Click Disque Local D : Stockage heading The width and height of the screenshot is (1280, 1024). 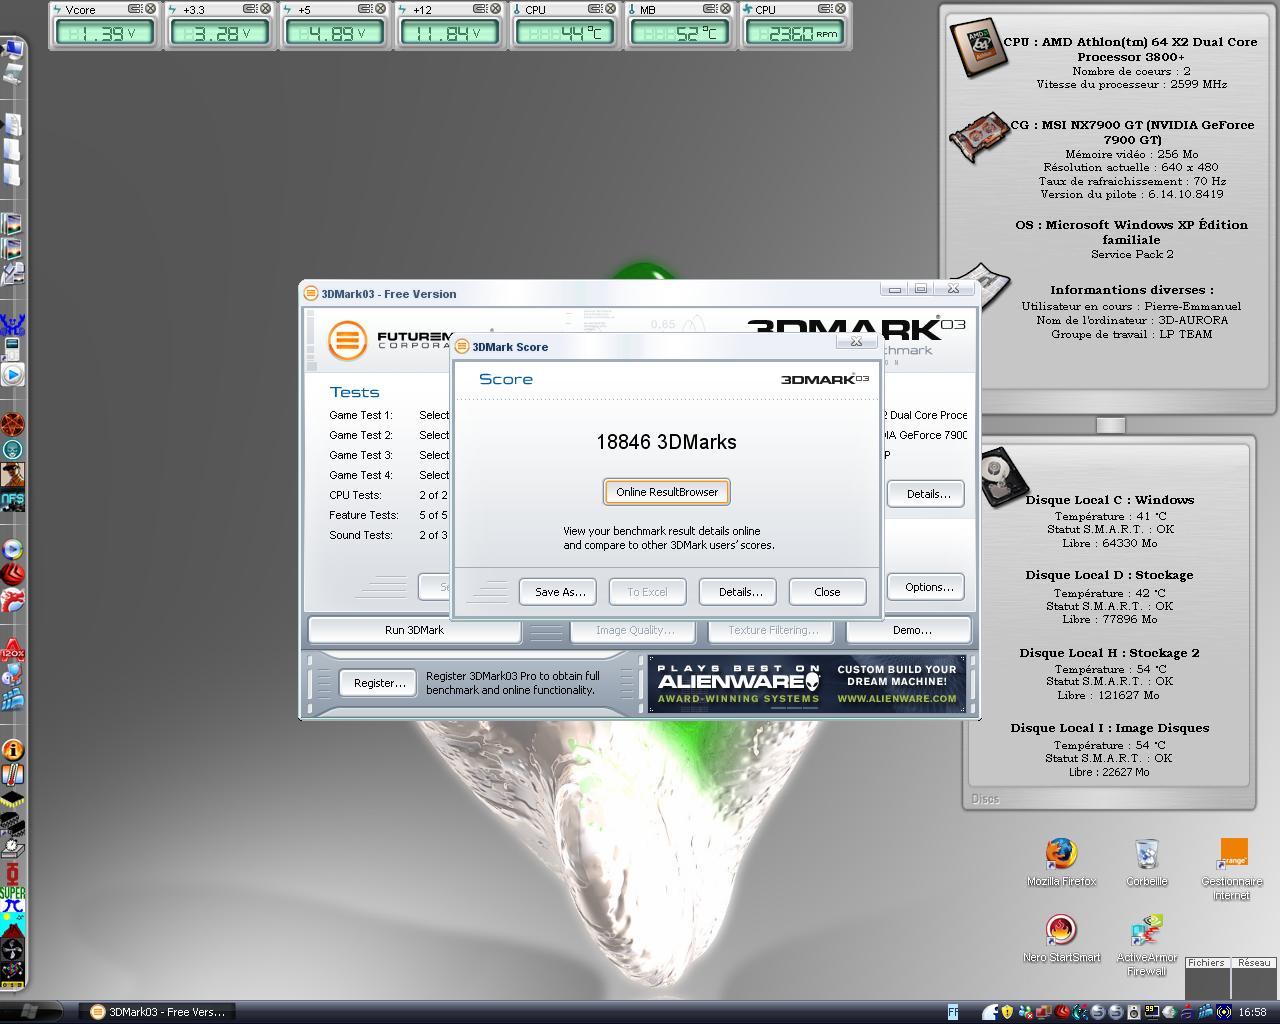tap(1109, 575)
